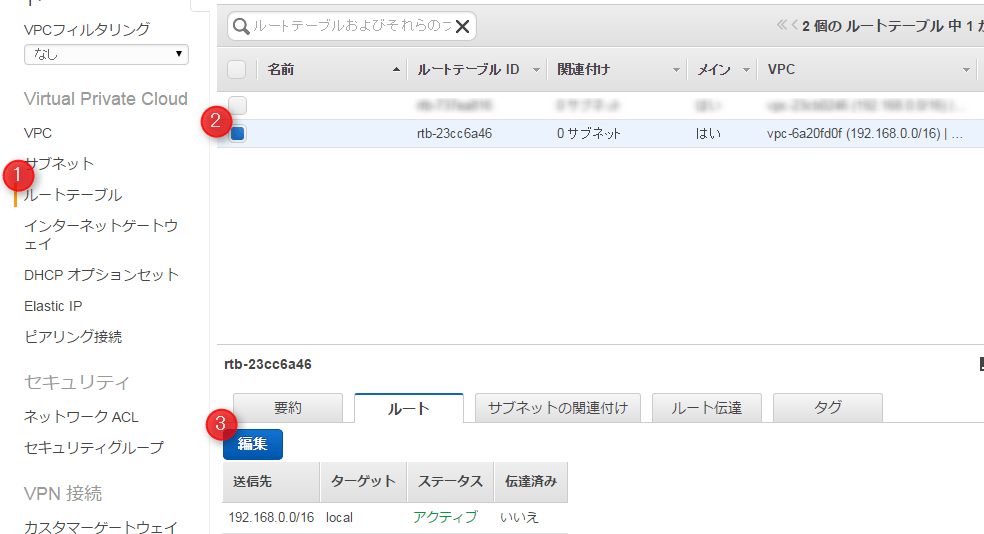
Task: Open インターネットゲートウェイ in sidebar
Action: pyautogui.click(x=100, y=235)
